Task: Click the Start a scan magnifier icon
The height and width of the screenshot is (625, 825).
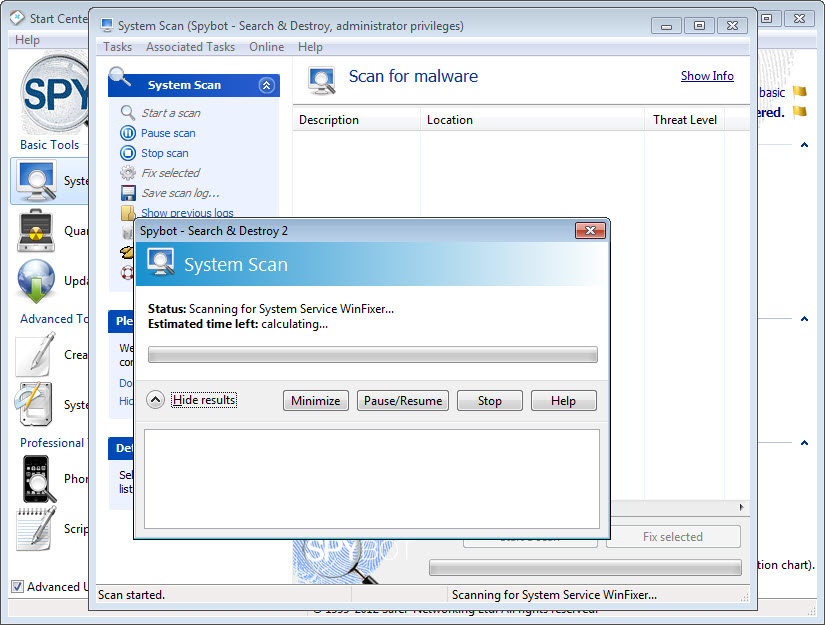Action: tap(127, 113)
